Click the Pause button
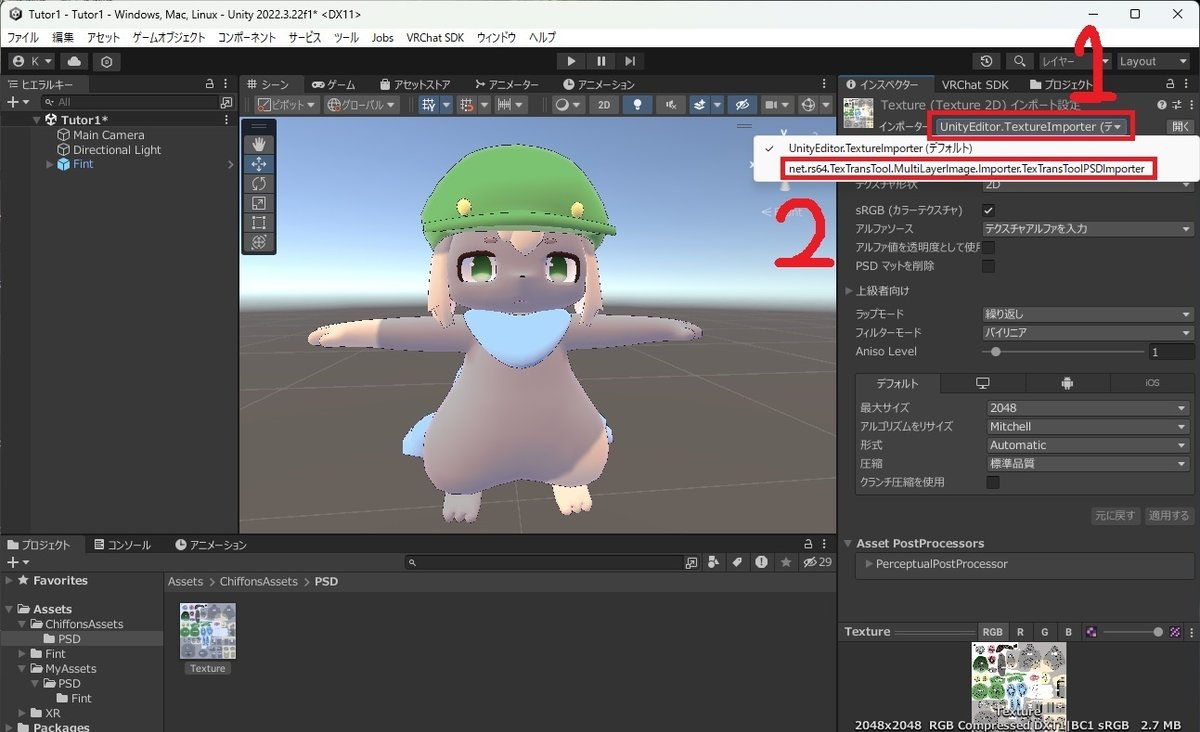Viewport: 1200px width, 732px height. tap(600, 61)
